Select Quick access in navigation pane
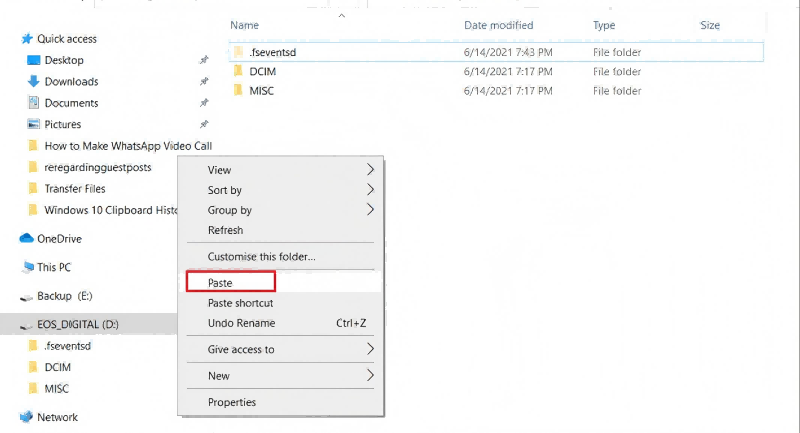The width and height of the screenshot is (800, 433). point(67,39)
